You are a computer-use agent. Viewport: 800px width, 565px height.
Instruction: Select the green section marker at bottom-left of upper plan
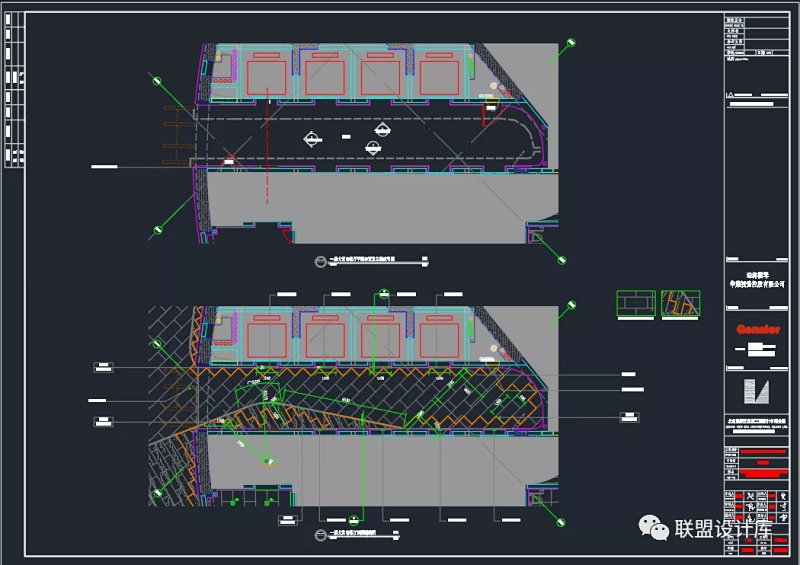point(158,231)
